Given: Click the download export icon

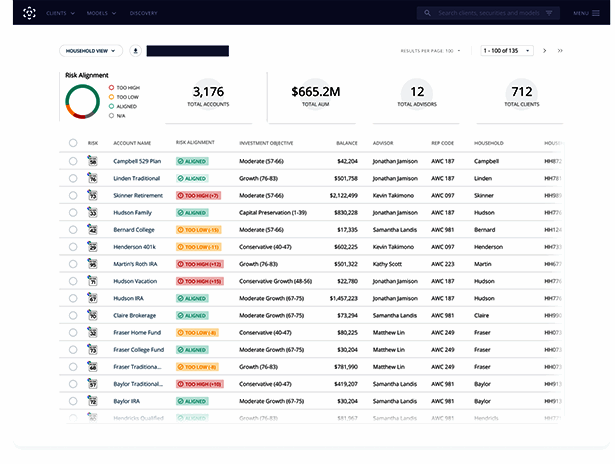Looking at the screenshot, I should coord(135,50).
